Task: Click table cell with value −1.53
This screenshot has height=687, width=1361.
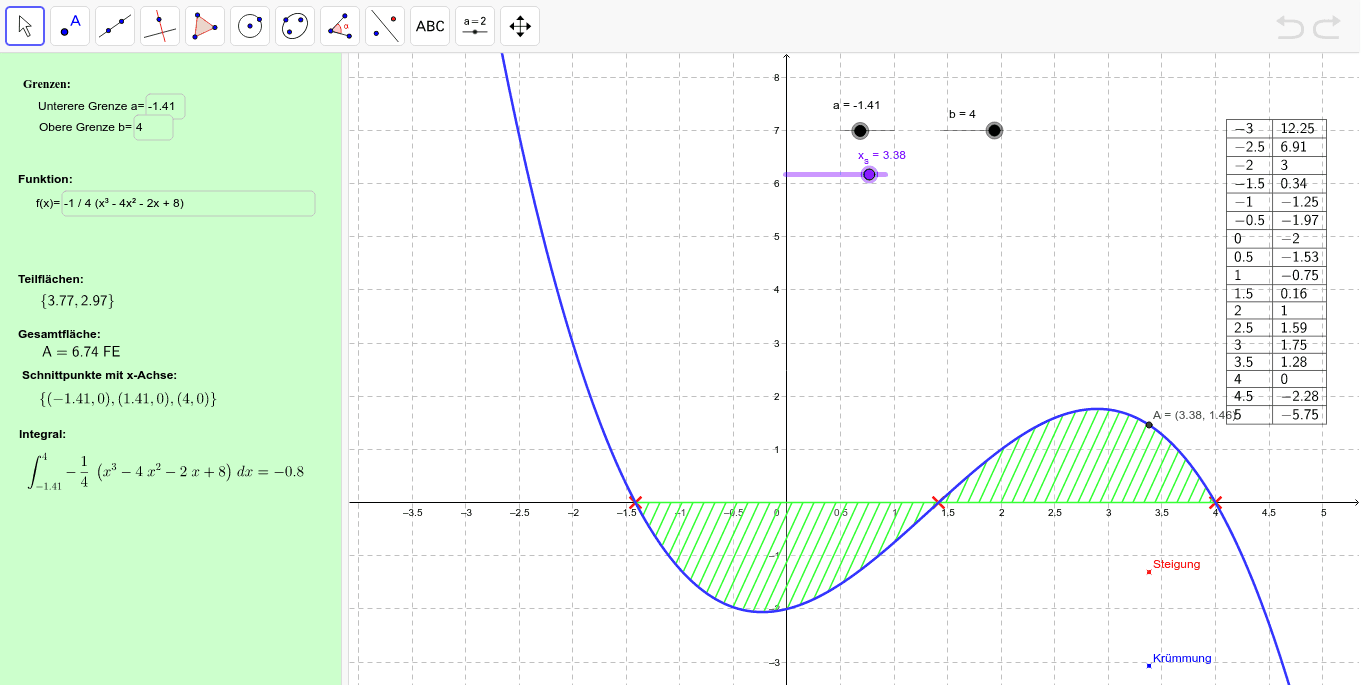Action: tap(1299, 257)
